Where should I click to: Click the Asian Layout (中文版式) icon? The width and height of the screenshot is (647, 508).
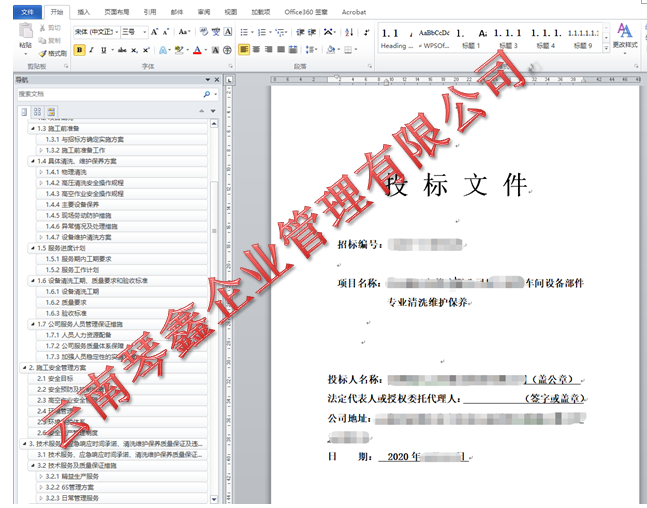328,32
